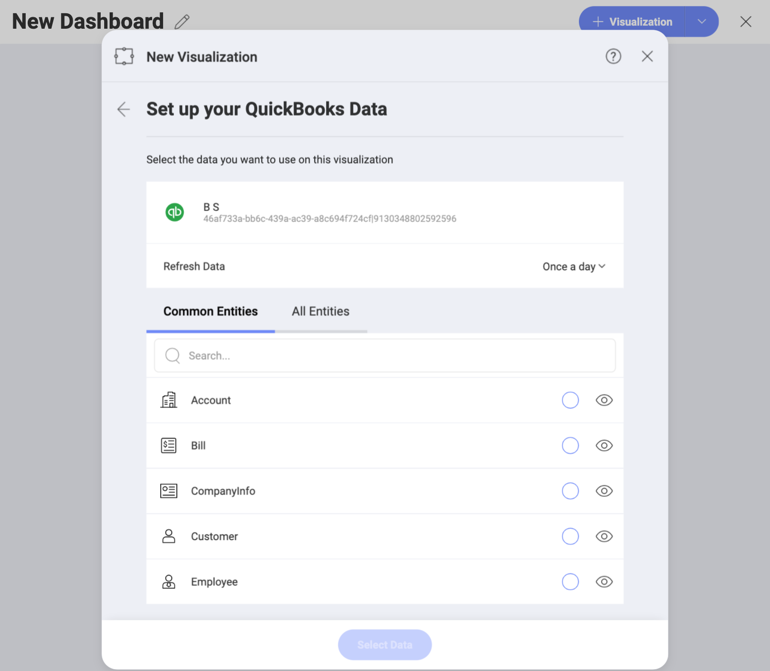Select the Account radio button
This screenshot has height=671, width=770.
click(570, 400)
